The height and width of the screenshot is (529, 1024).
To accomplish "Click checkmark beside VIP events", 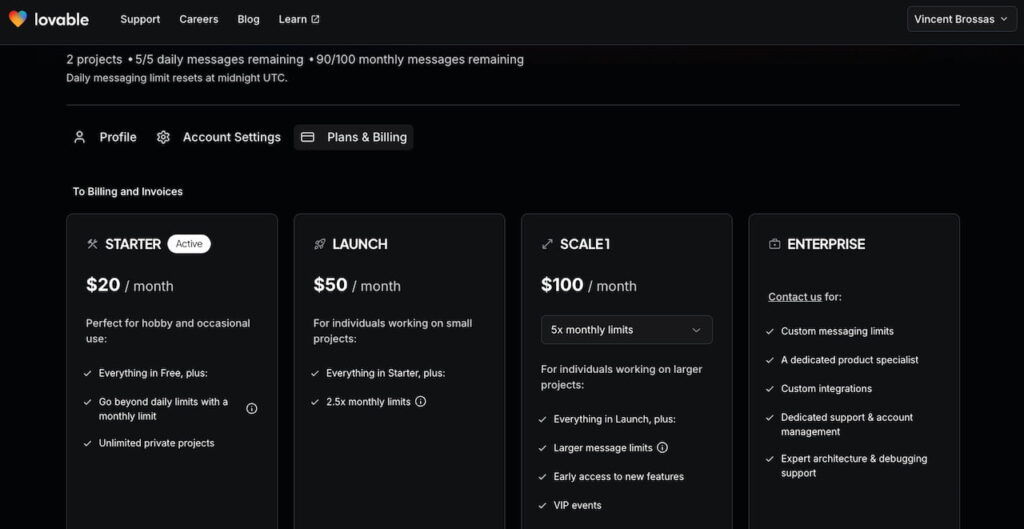I will coord(542,505).
